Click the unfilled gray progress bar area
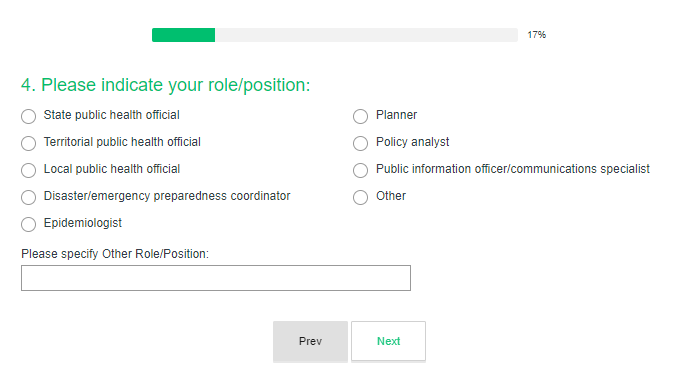 point(366,35)
